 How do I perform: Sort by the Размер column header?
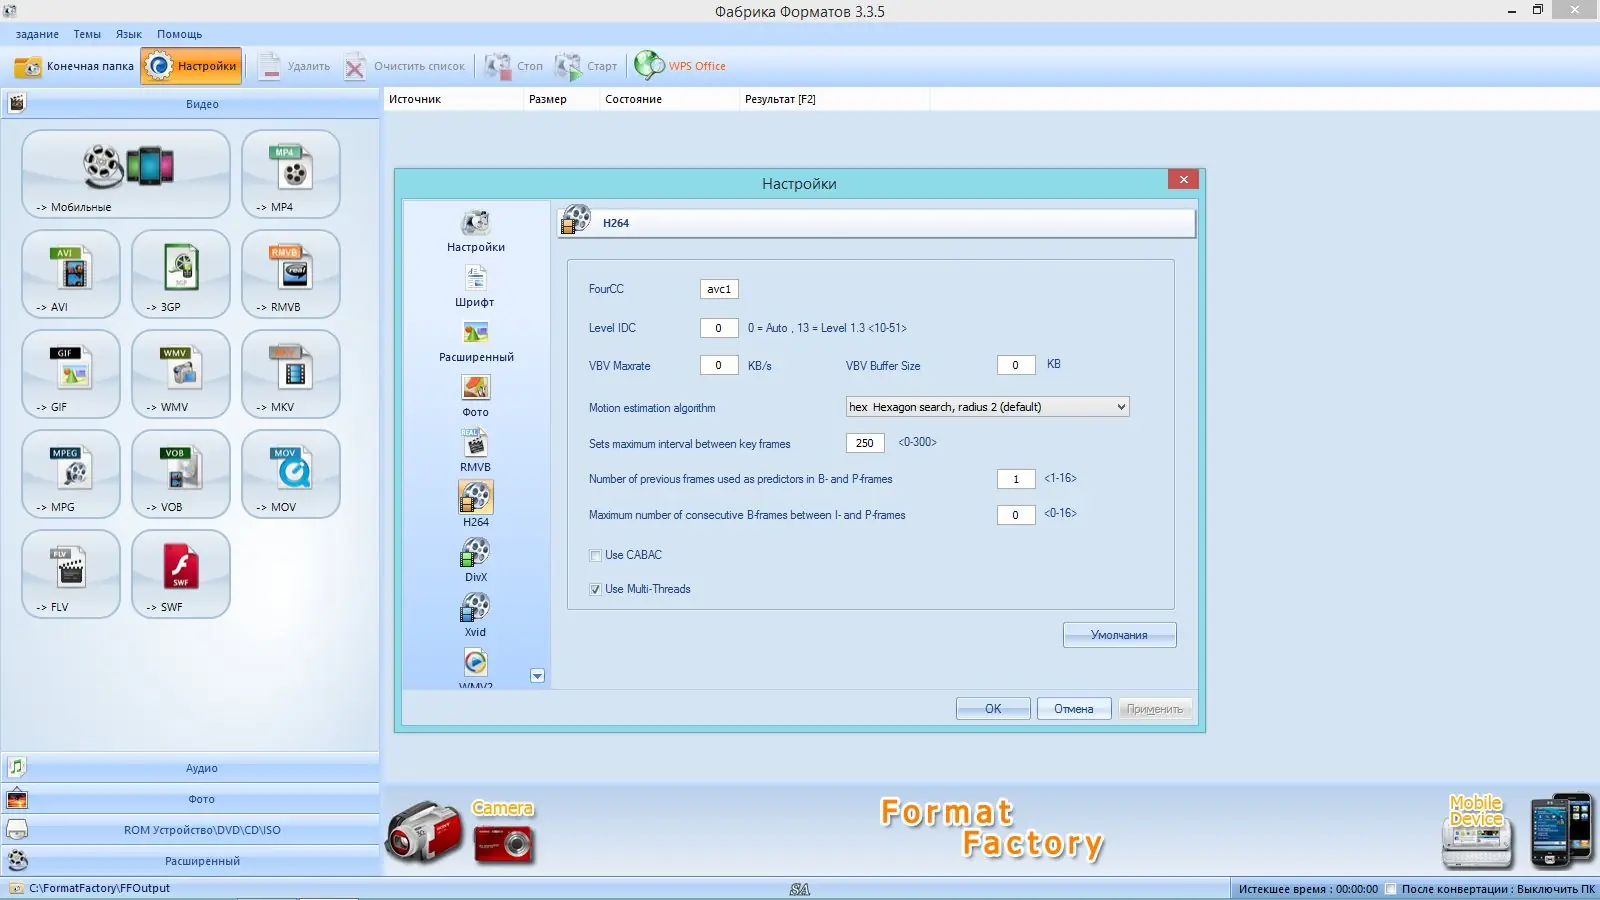coord(561,99)
